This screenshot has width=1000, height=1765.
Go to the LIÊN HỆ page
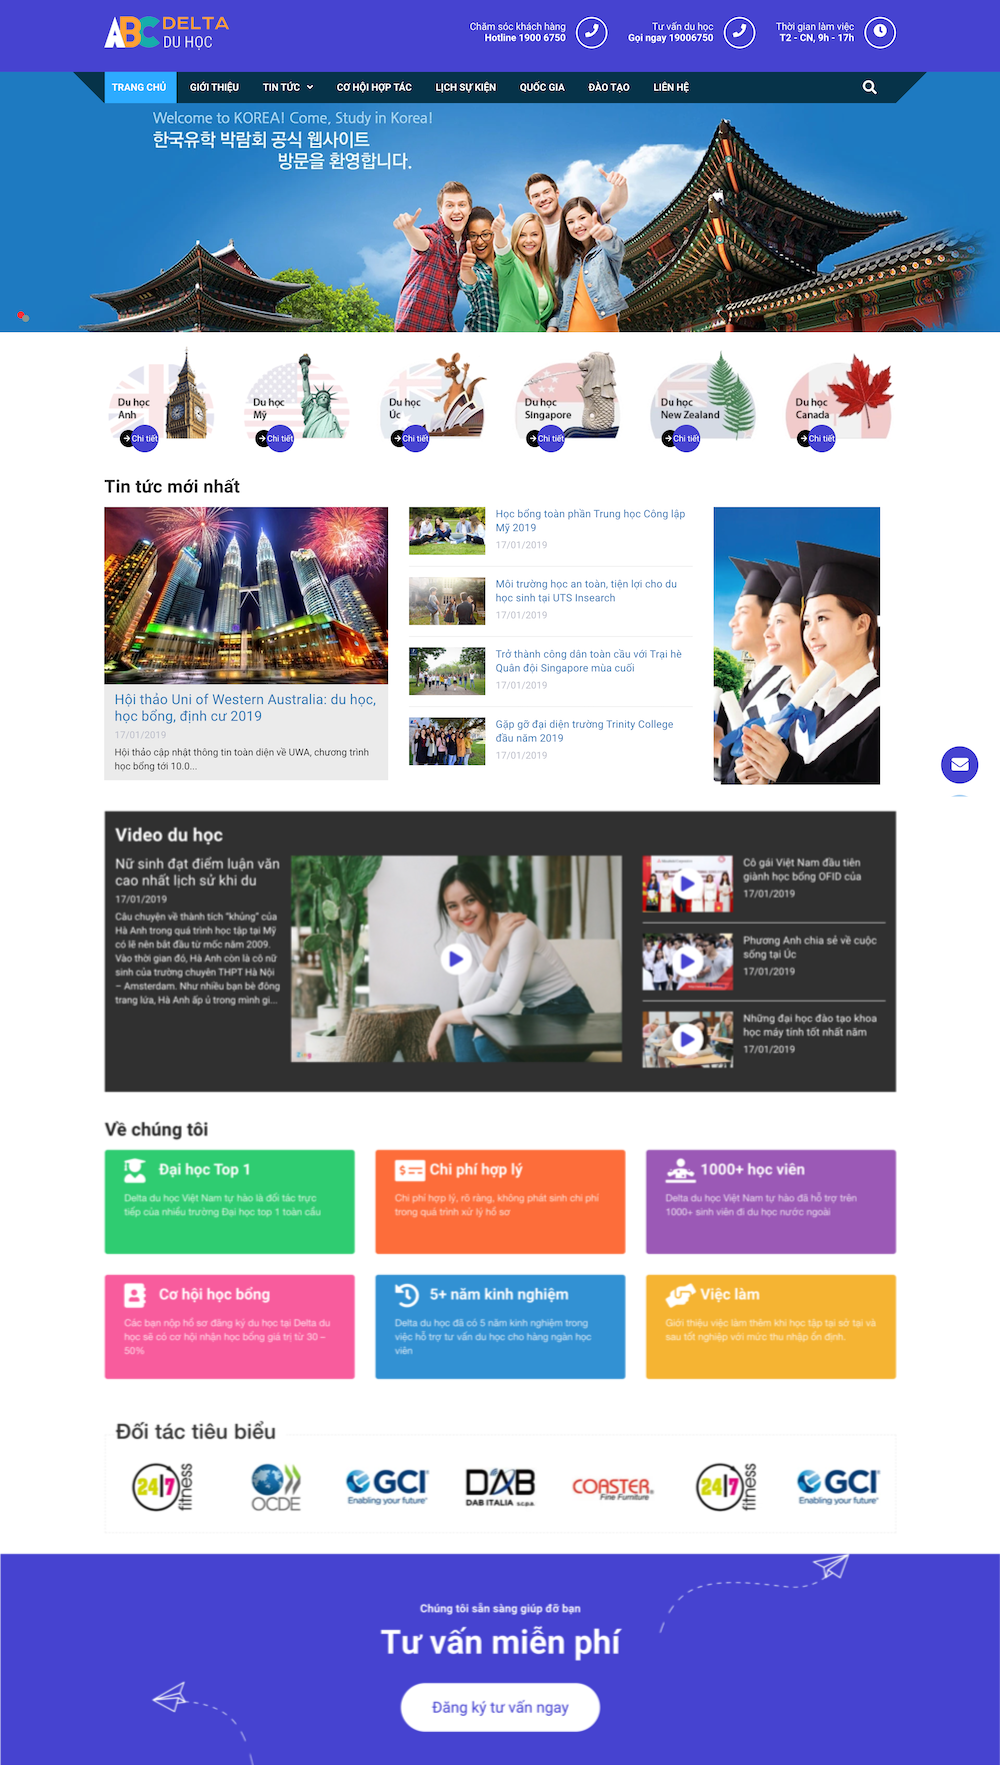coord(671,87)
